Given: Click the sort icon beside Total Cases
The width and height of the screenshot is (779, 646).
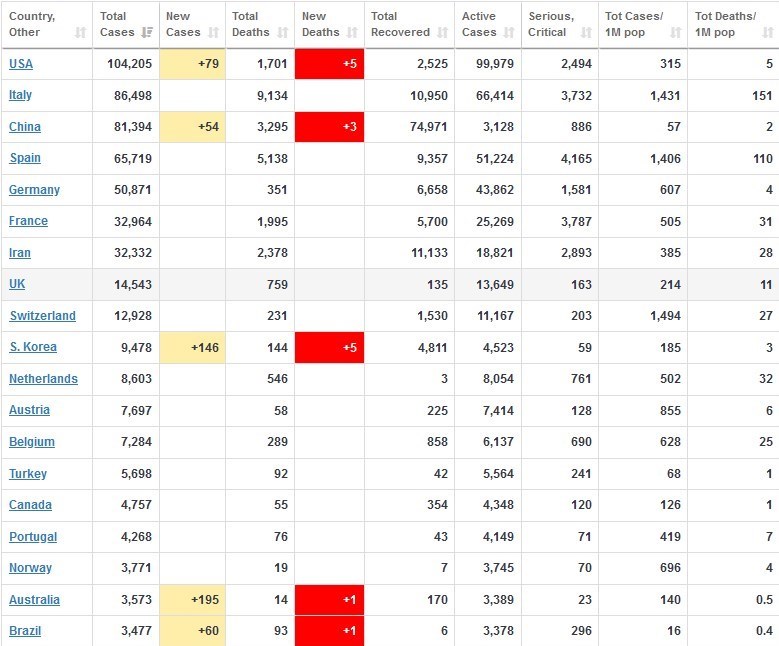Looking at the screenshot, I should [146, 32].
